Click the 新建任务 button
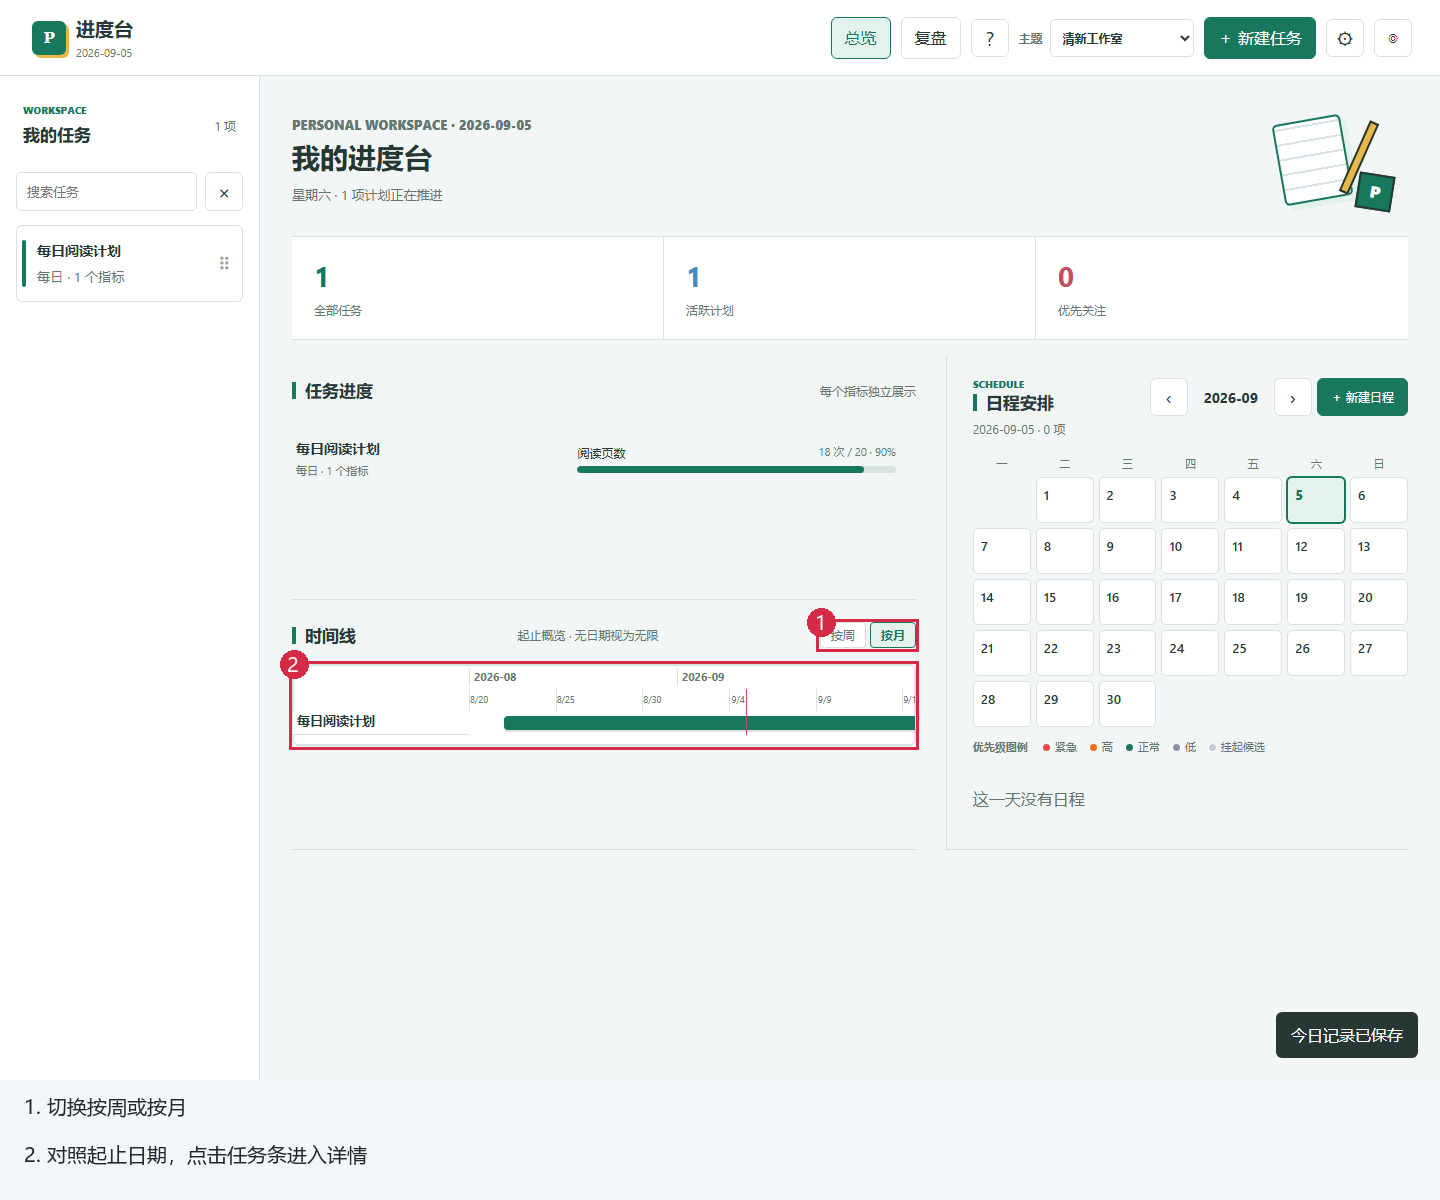This screenshot has height=1200, width=1440. click(1260, 38)
